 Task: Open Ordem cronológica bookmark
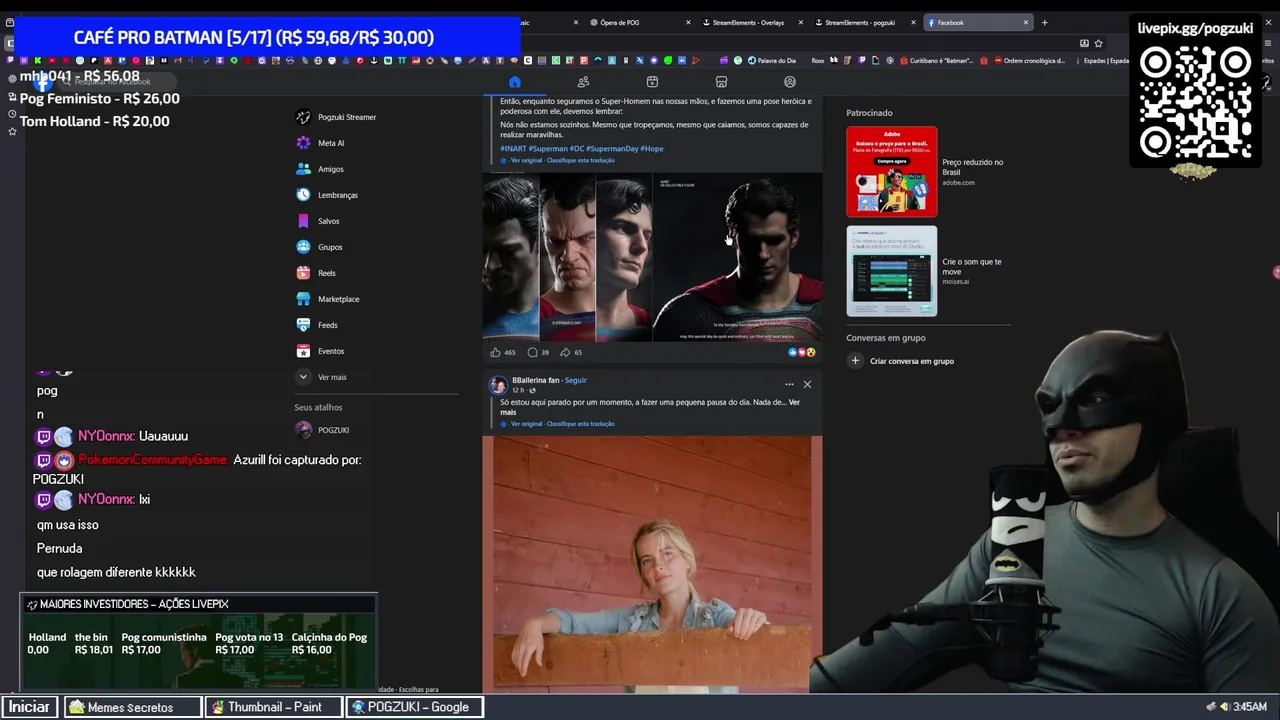[1030, 60]
